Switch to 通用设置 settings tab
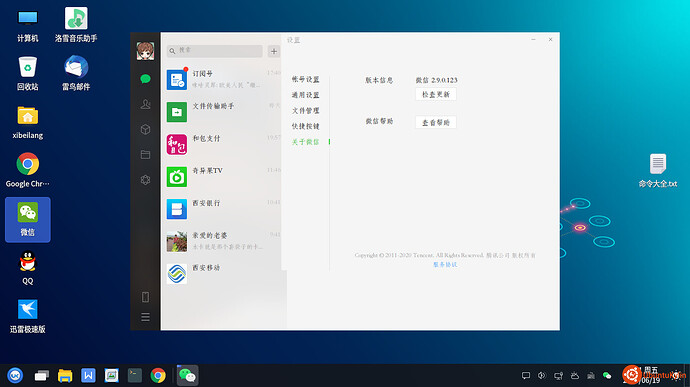The height and width of the screenshot is (387, 690). pos(305,95)
